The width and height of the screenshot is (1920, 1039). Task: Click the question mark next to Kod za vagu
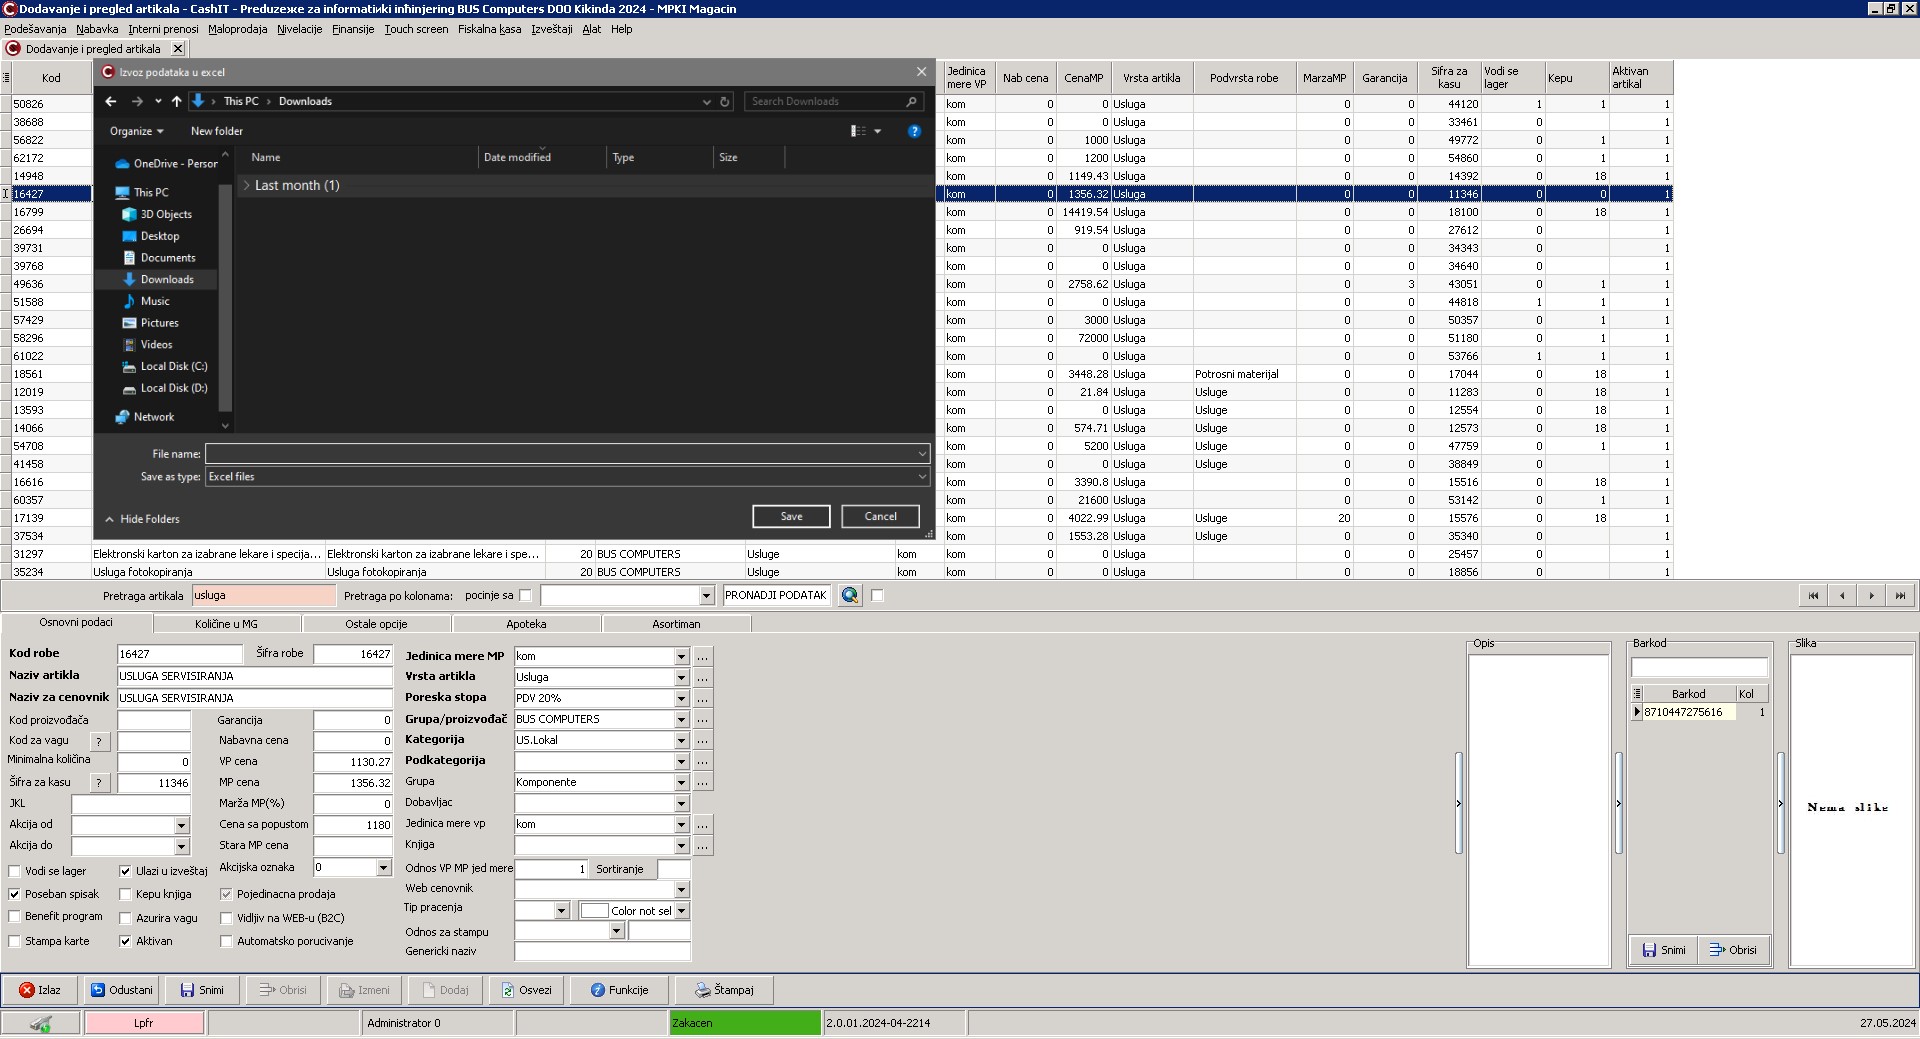tap(99, 741)
